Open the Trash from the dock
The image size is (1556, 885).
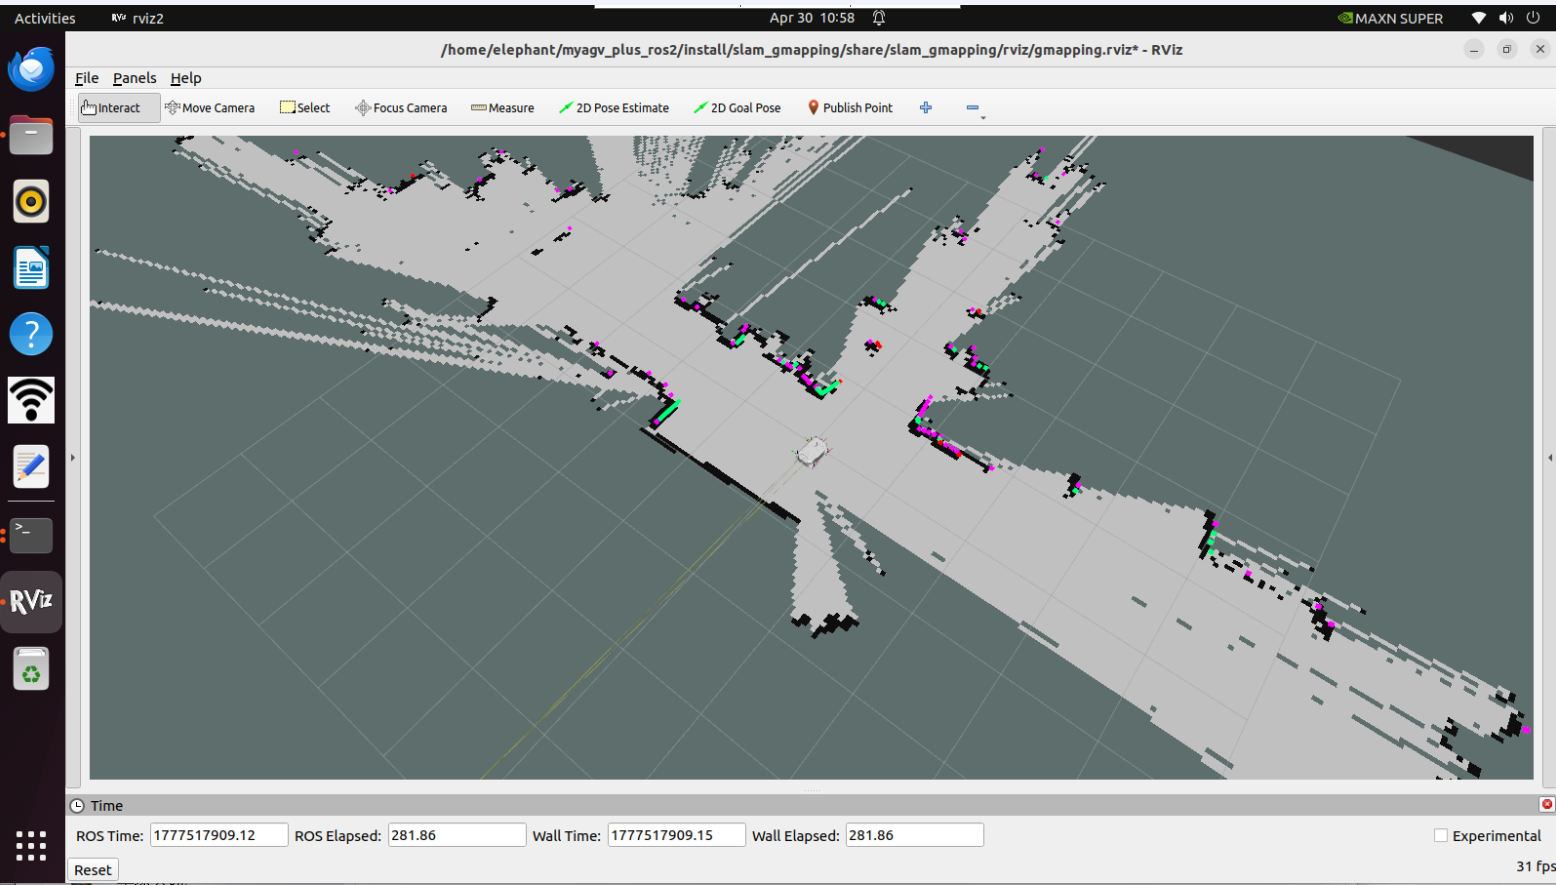31,669
